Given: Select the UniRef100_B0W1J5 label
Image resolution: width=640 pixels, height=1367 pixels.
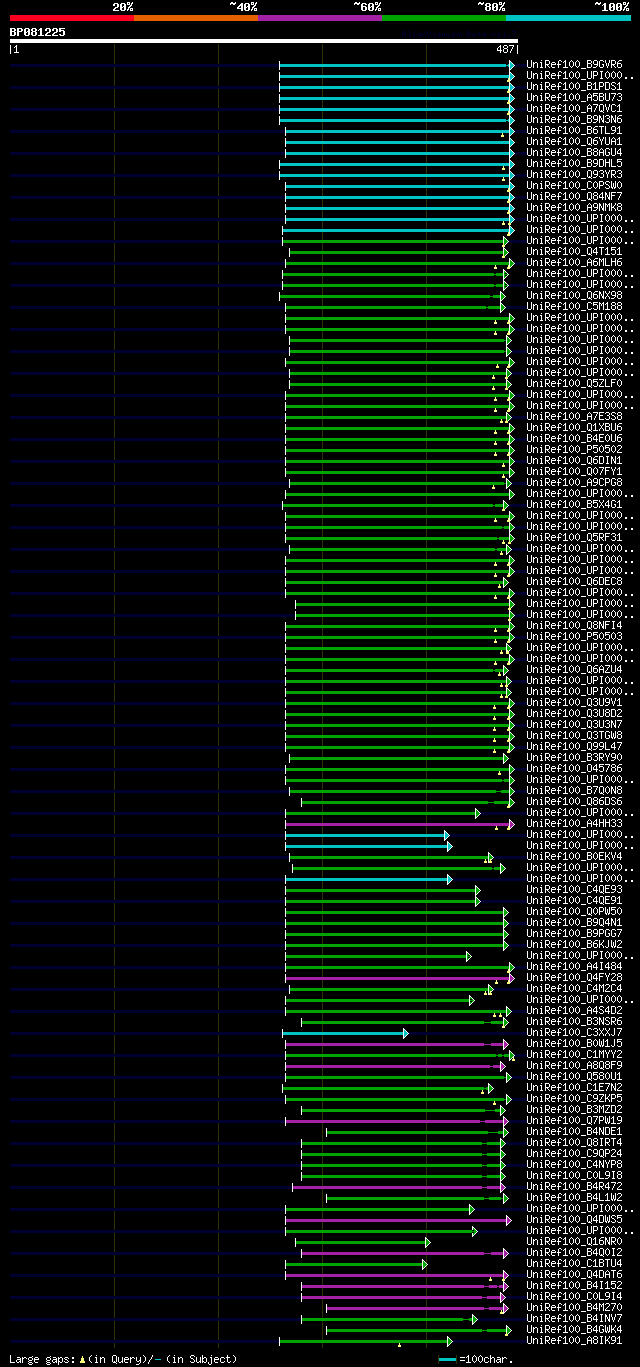Looking at the screenshot, I should coord(573,1043).
